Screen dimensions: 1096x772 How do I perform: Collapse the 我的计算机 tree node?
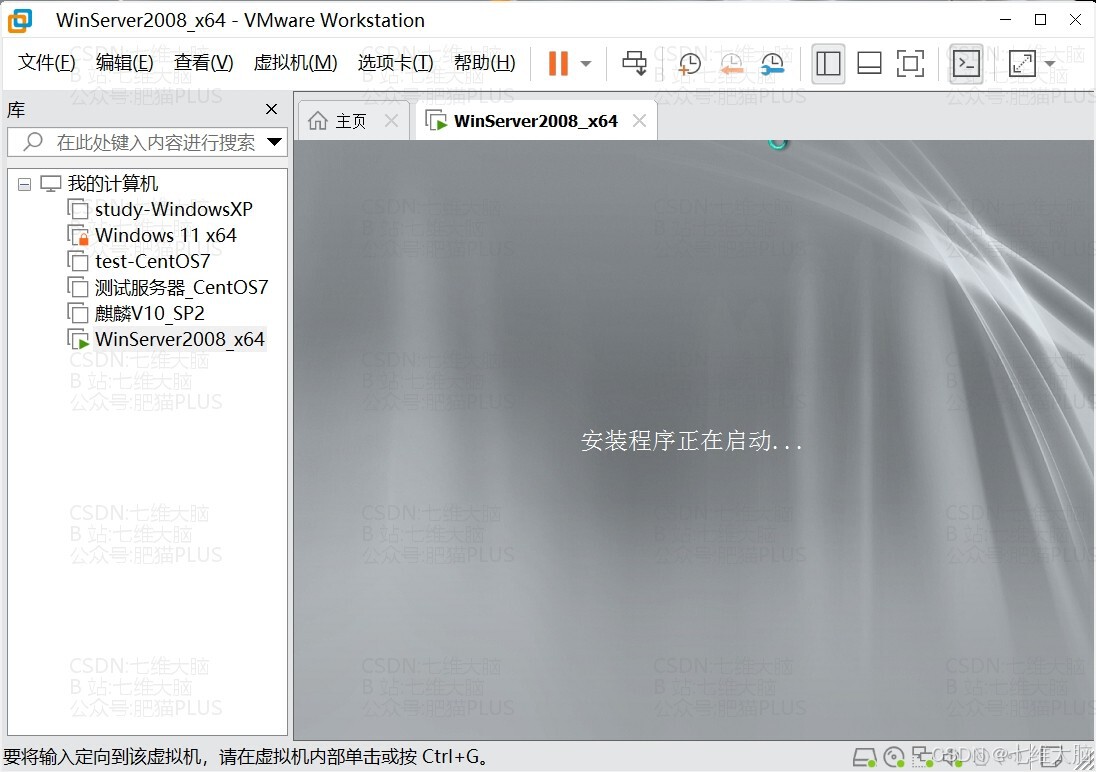click(24, 185)
